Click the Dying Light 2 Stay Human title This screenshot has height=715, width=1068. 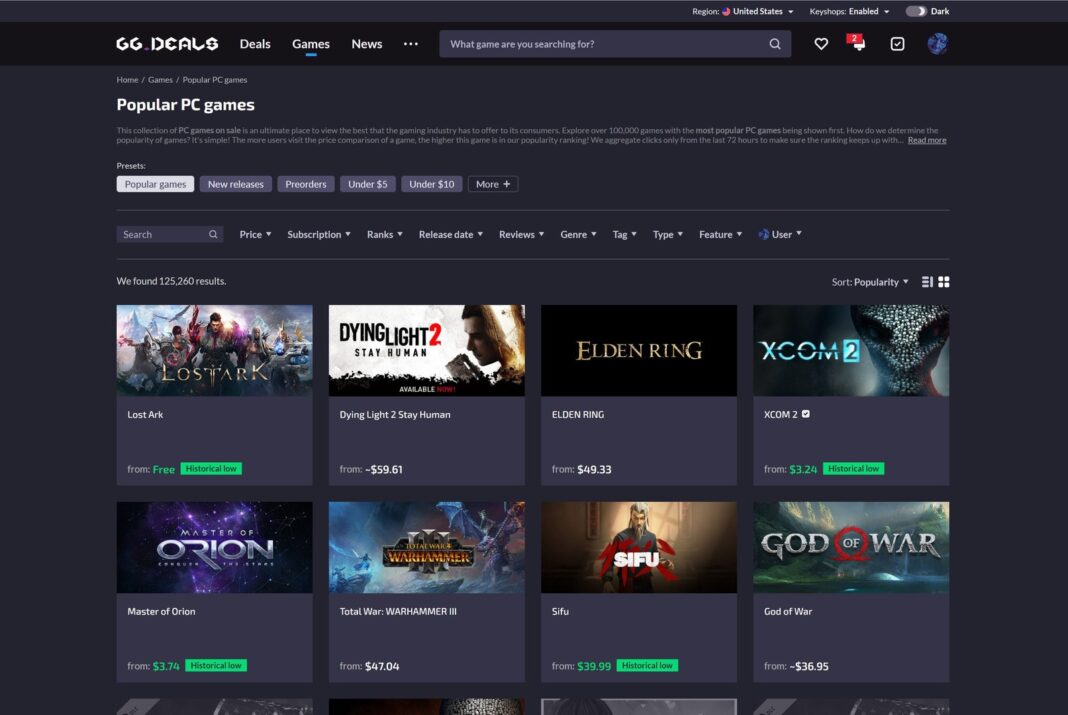[395, 414]
